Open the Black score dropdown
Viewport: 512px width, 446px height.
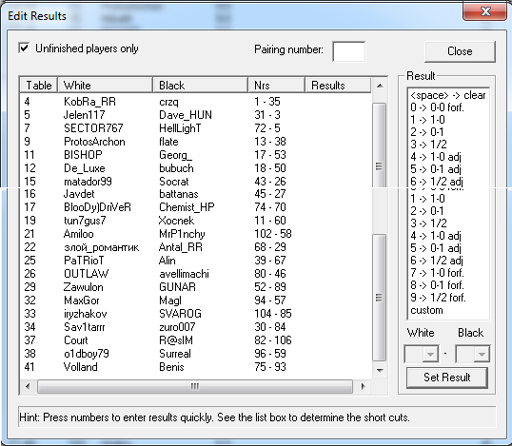[x=473, y=354]
